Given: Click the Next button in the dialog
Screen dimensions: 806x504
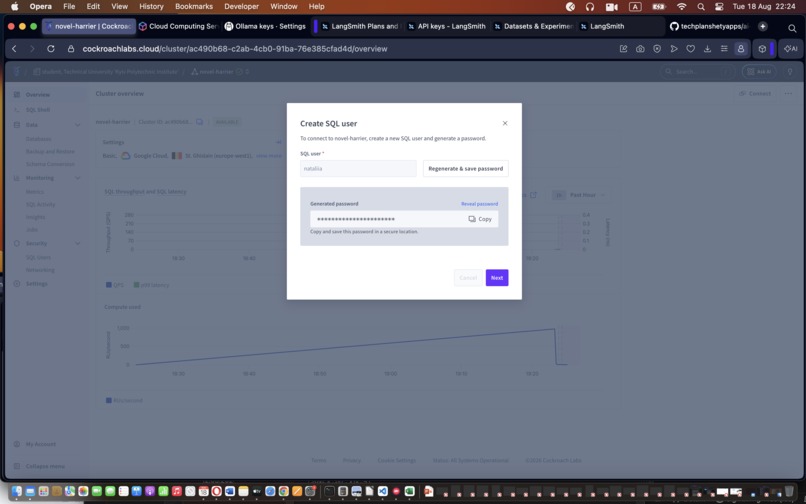Looking at the screenshot, I should coord(497,278).
